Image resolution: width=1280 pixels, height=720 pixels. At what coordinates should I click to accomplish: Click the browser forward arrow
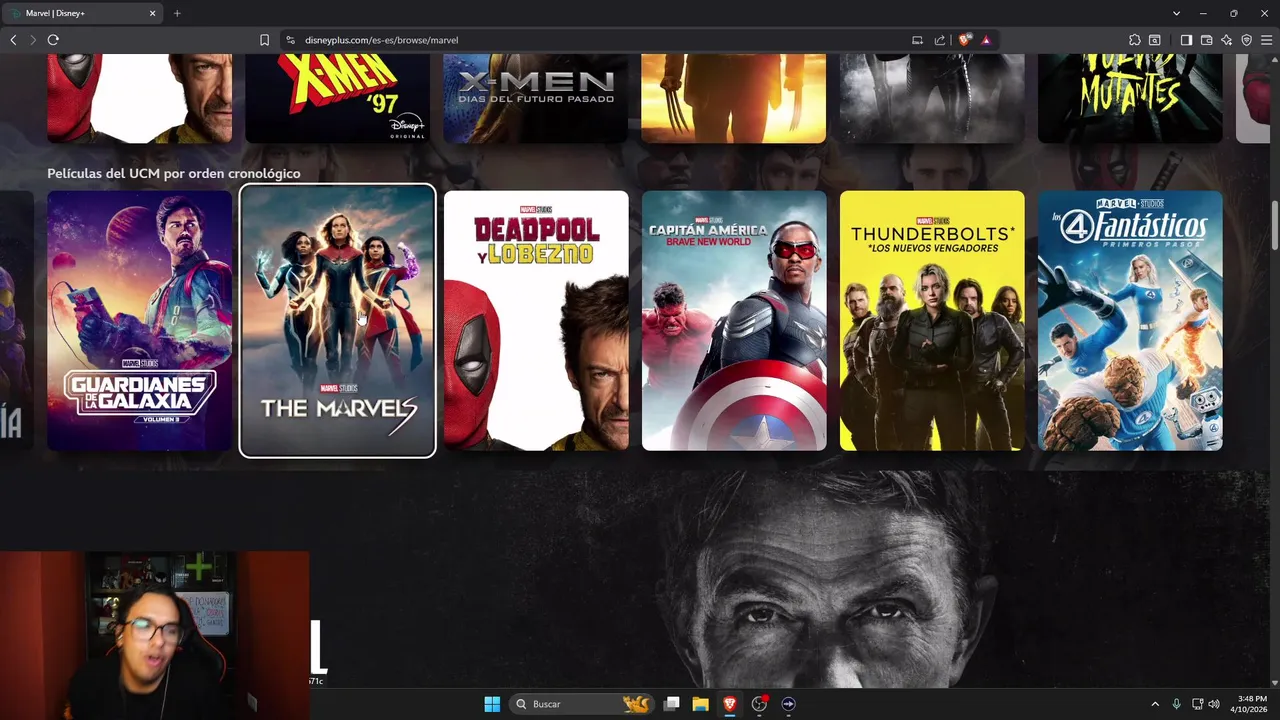[x=33, y=40]
